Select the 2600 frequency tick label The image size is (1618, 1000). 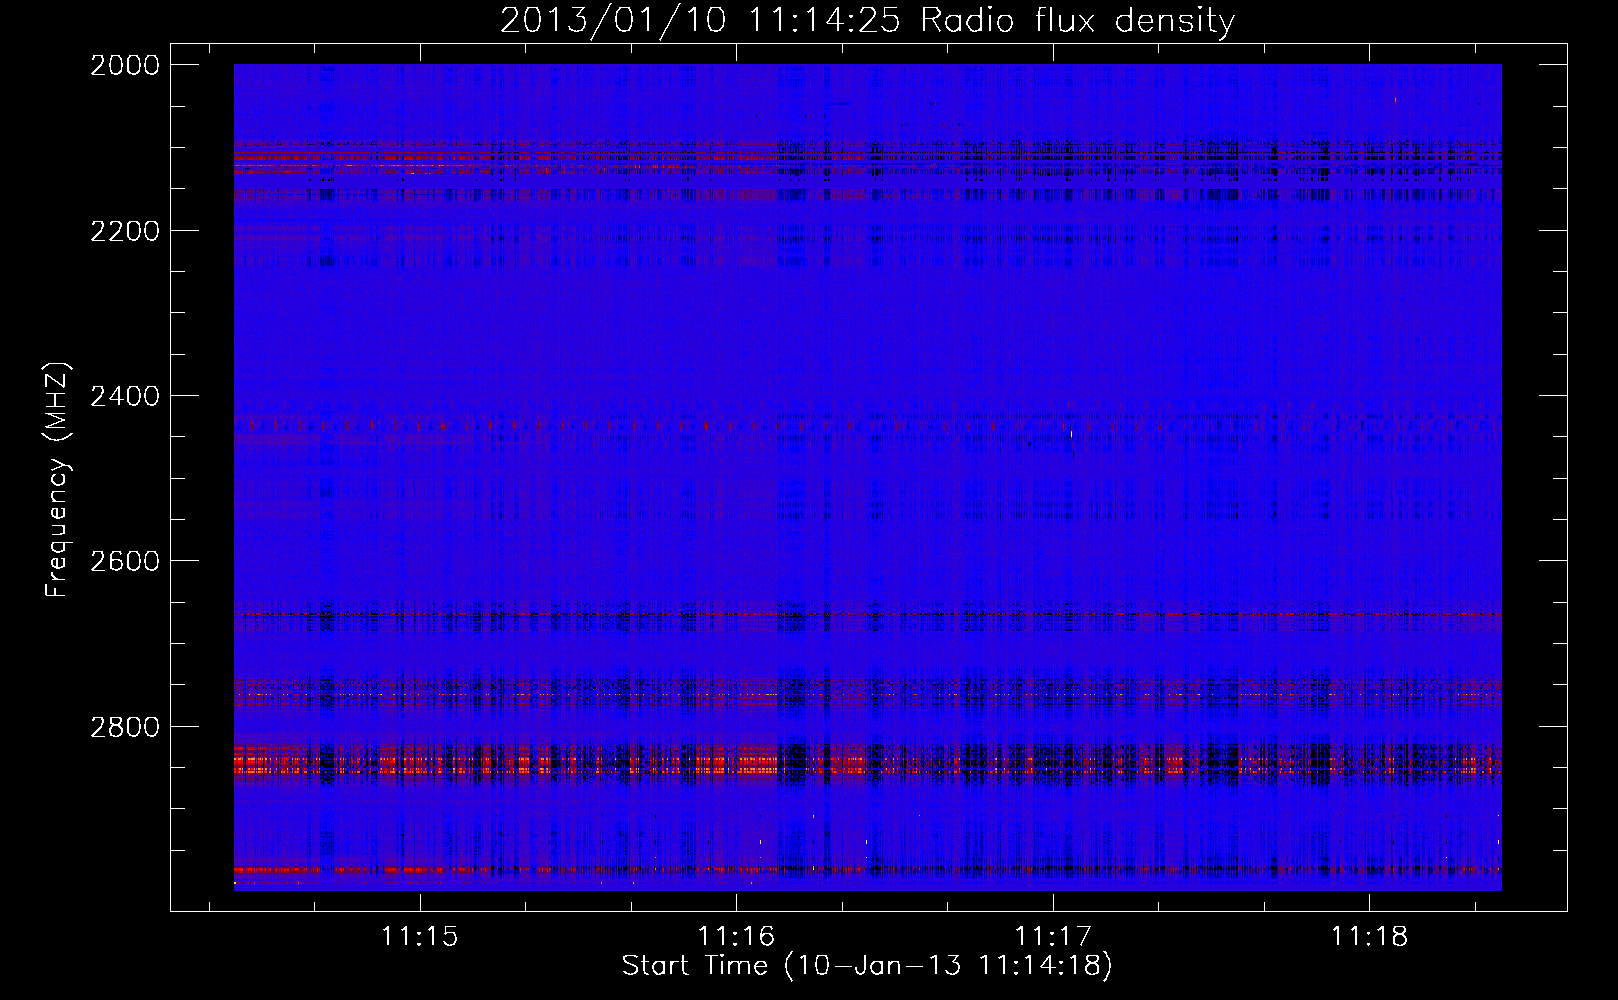coord(125,561)
